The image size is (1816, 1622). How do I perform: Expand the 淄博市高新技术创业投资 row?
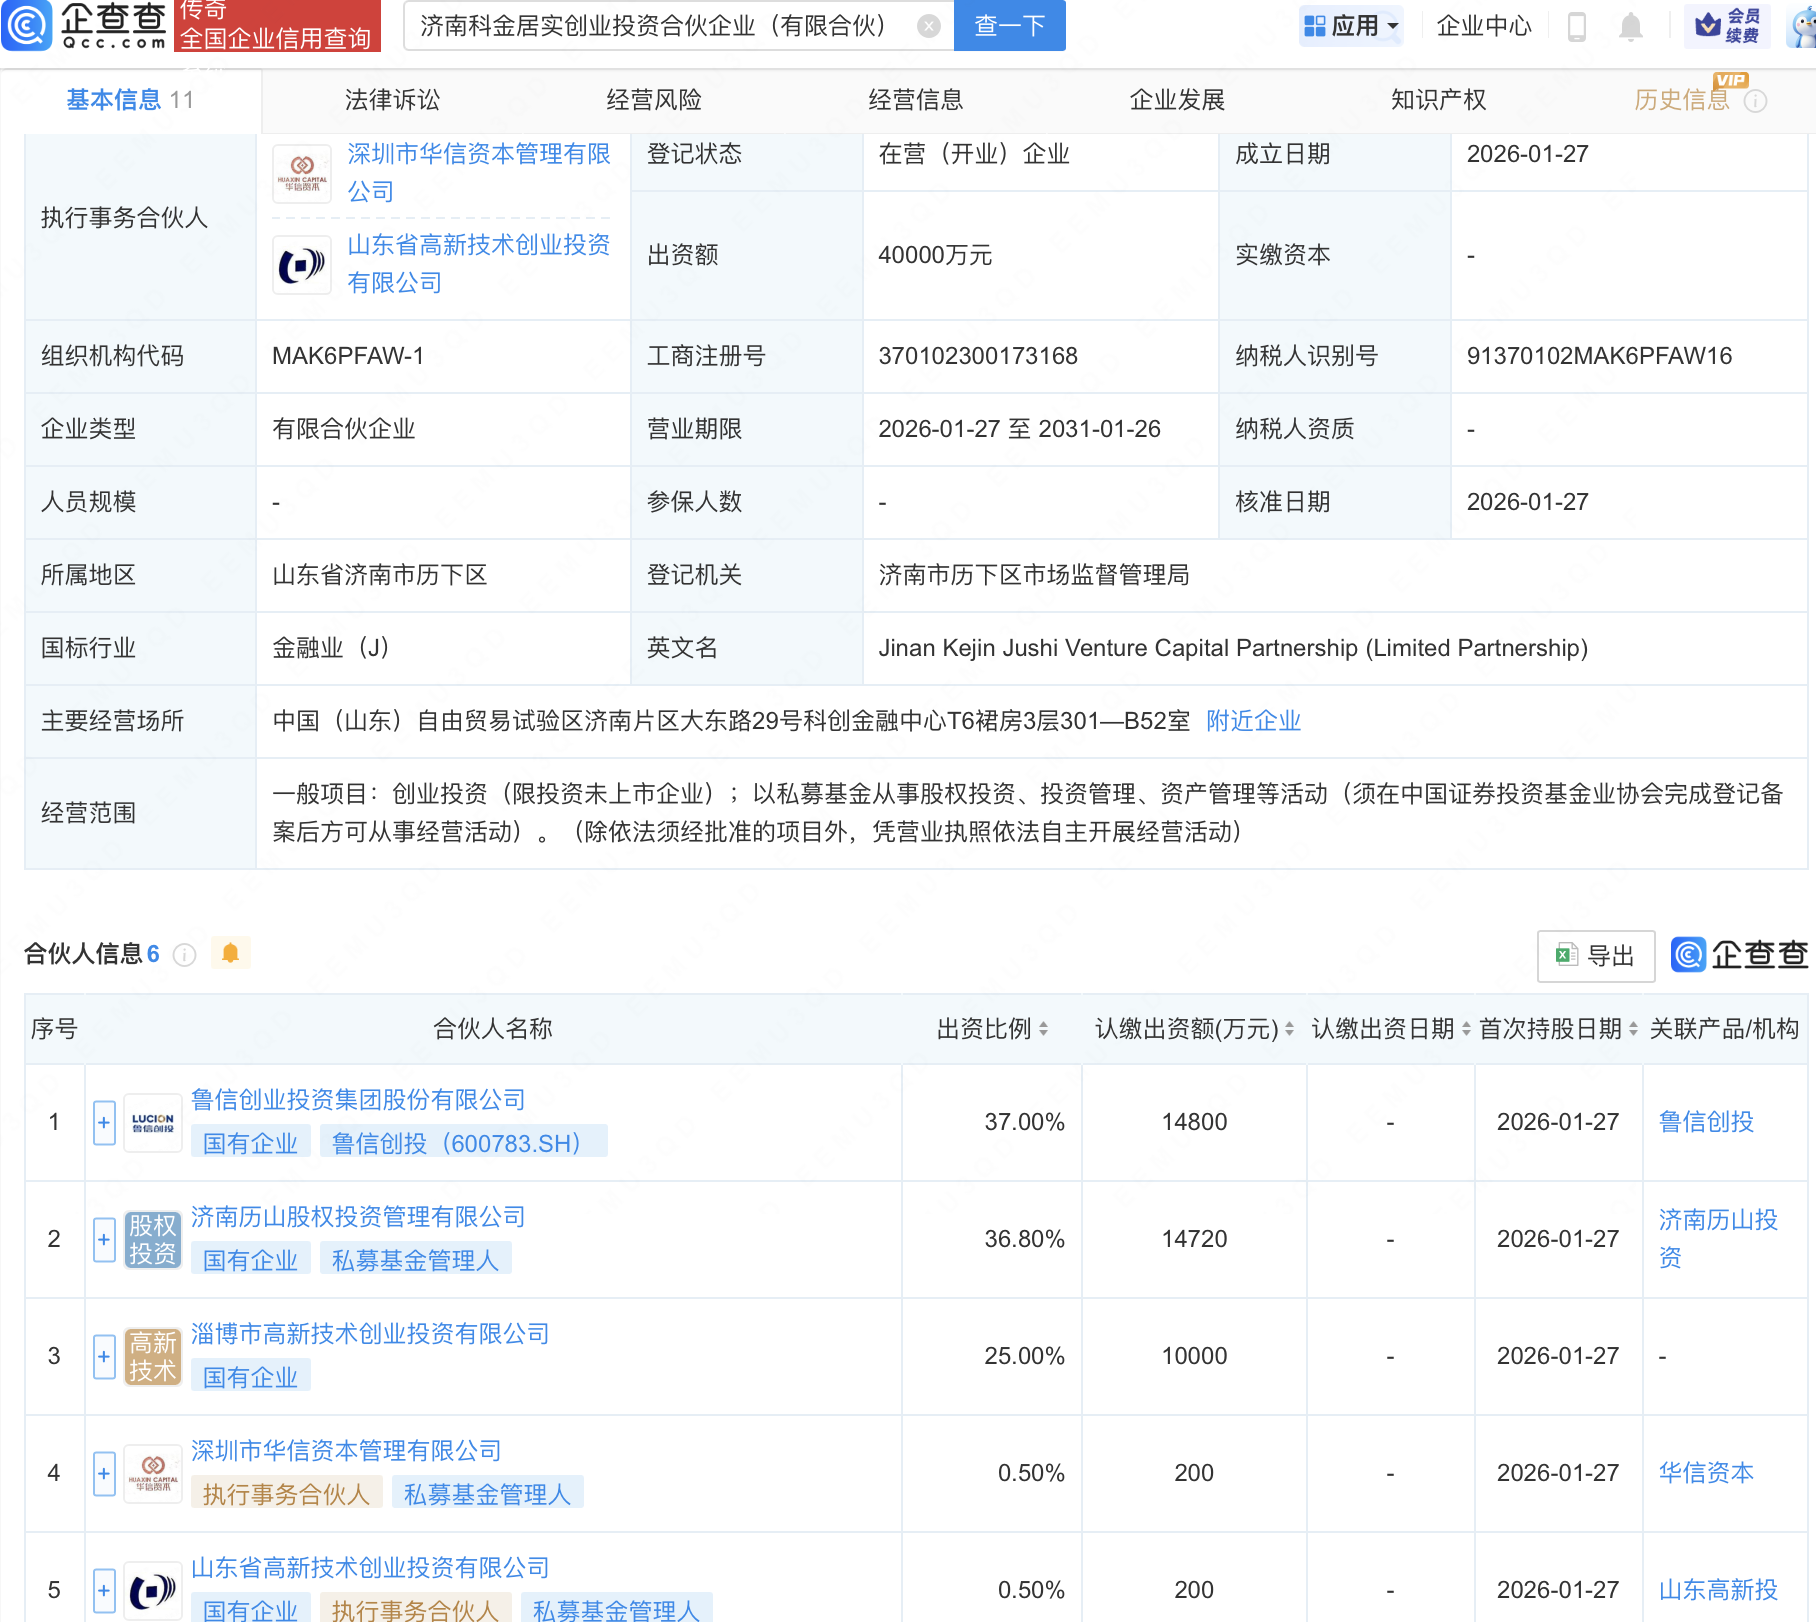[x=103, y=1356]
